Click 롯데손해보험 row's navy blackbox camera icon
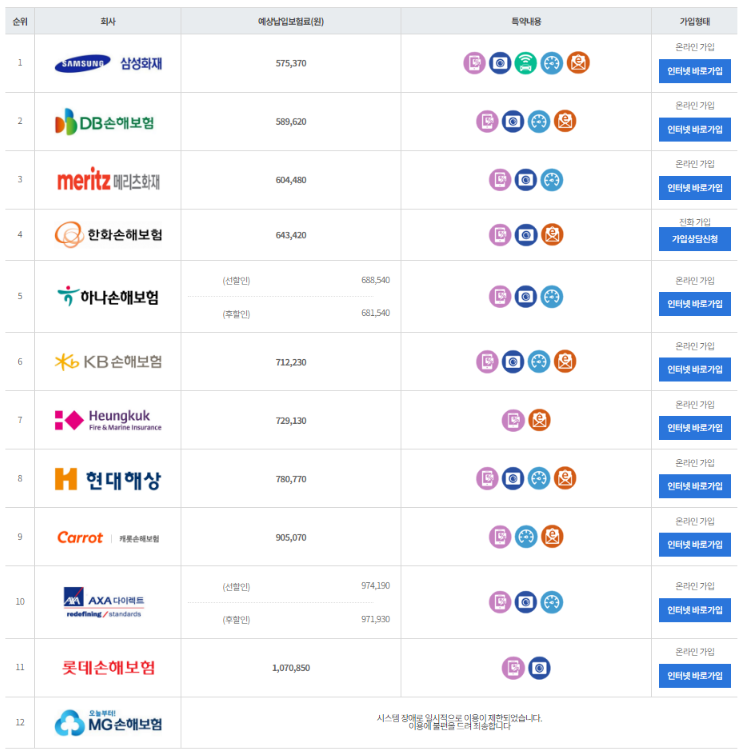748x756 pixels. click(x=539, y=668)
